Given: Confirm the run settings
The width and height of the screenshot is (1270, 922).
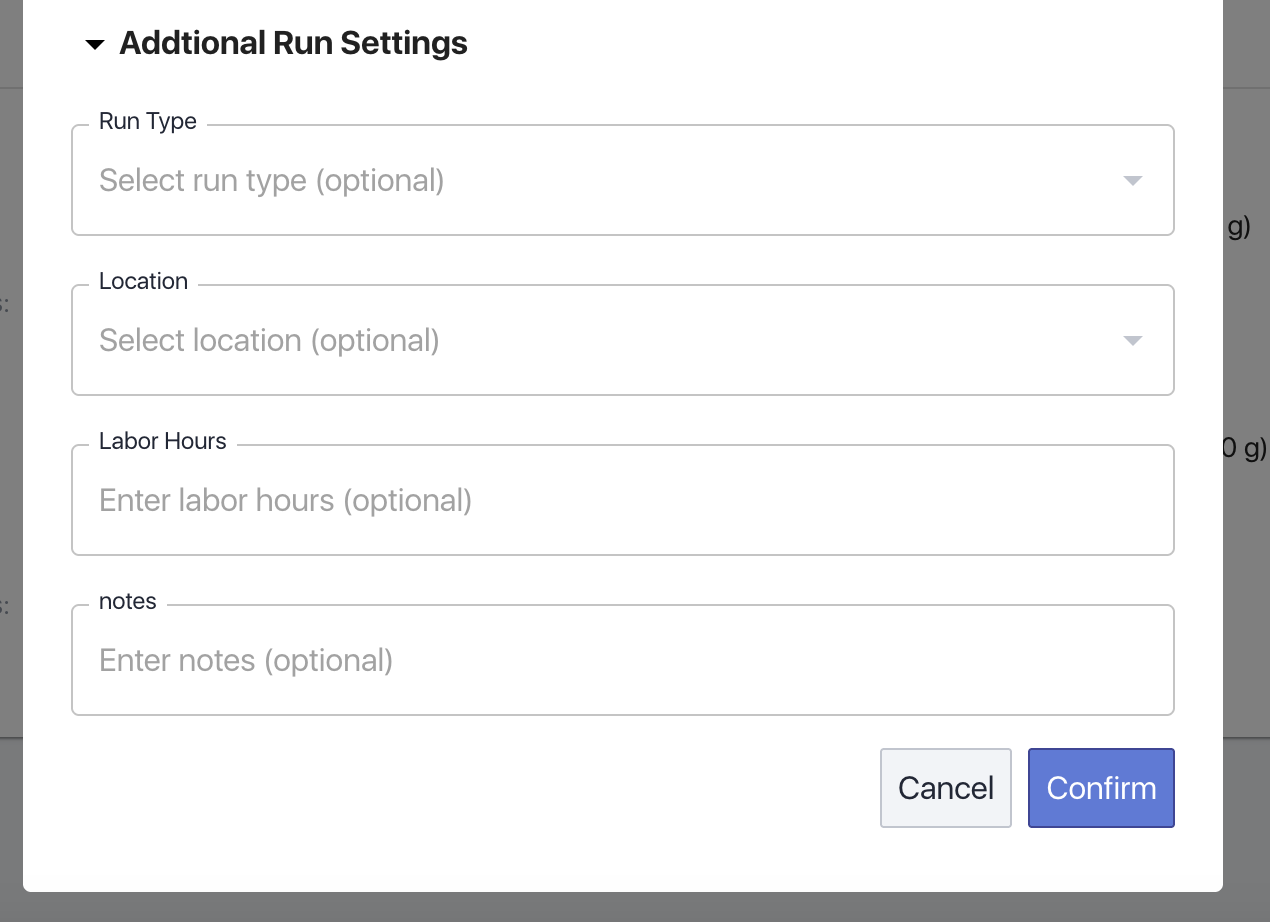Looking at the screenshot, I should pyautogui.click(x=1101, y=788).
